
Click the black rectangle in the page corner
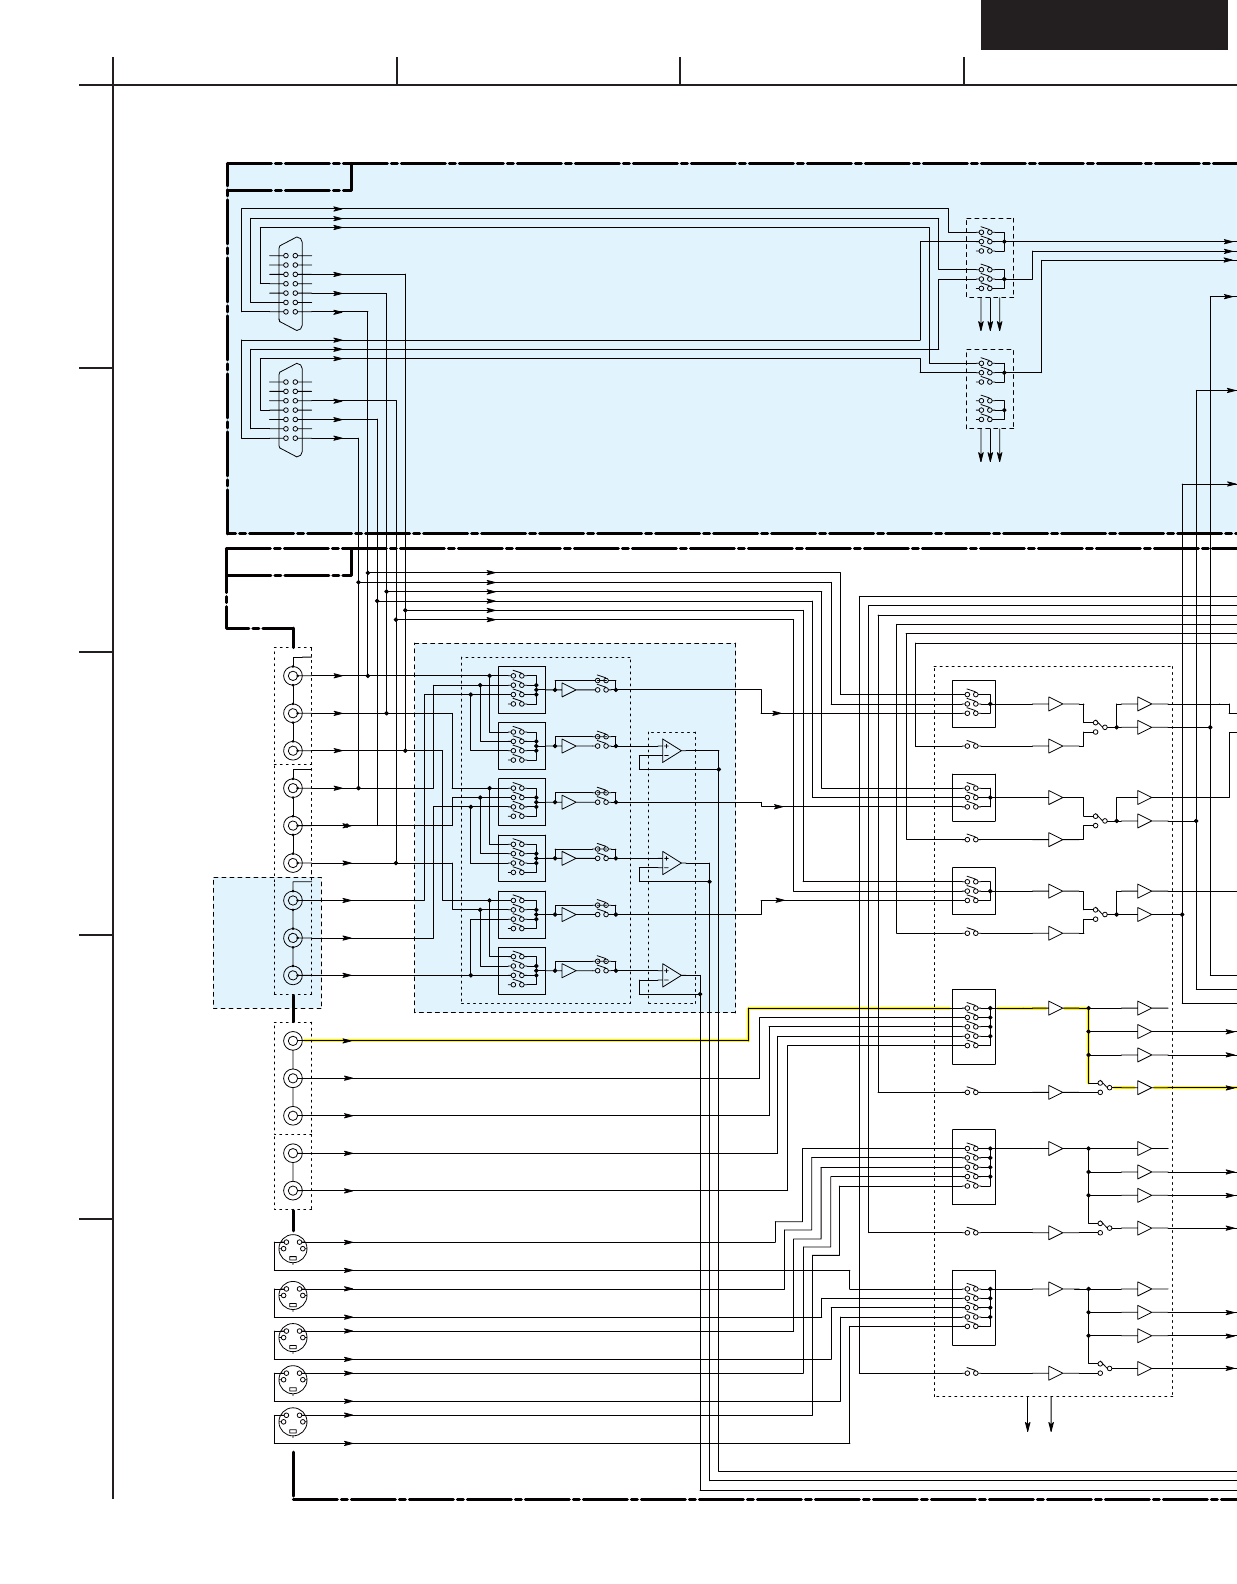1104,24
